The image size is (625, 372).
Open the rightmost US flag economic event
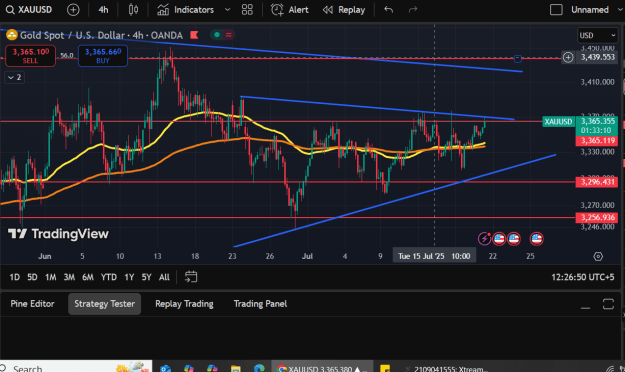click(537, 238)
